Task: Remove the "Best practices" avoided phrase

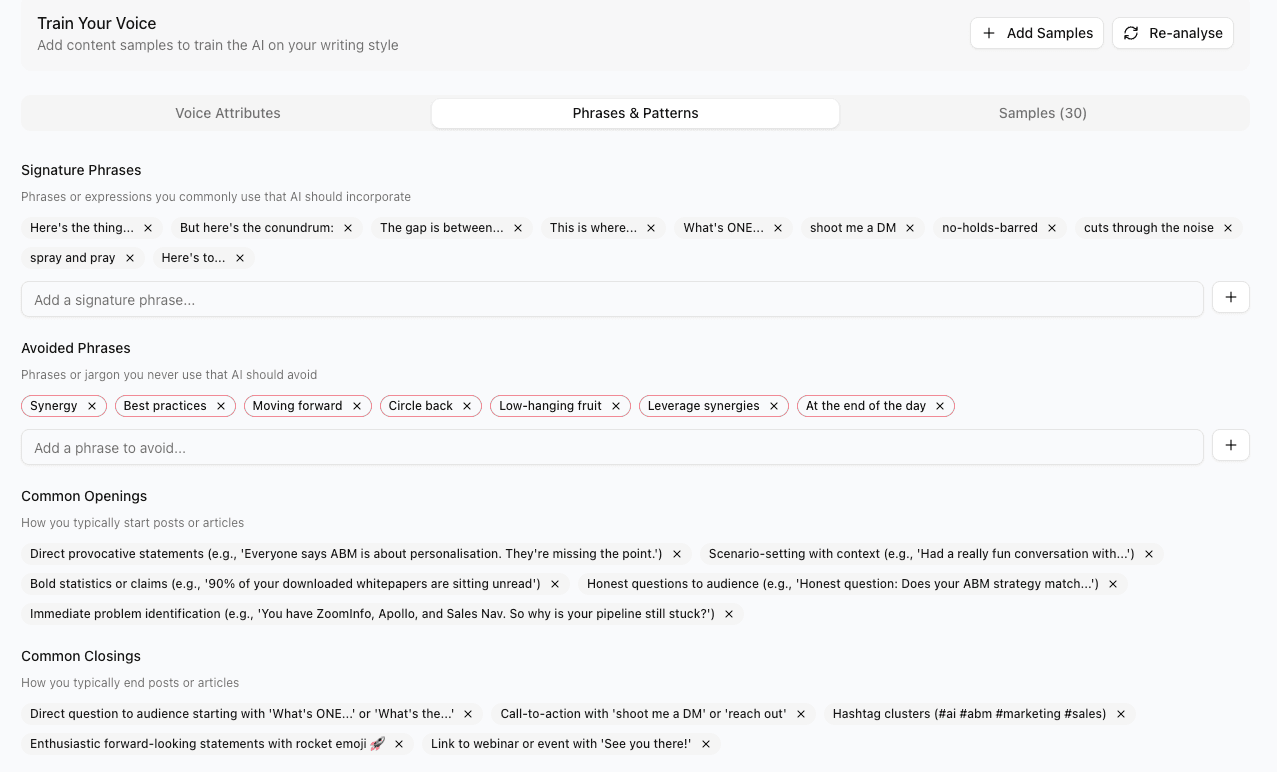Action: click(220, 406)
